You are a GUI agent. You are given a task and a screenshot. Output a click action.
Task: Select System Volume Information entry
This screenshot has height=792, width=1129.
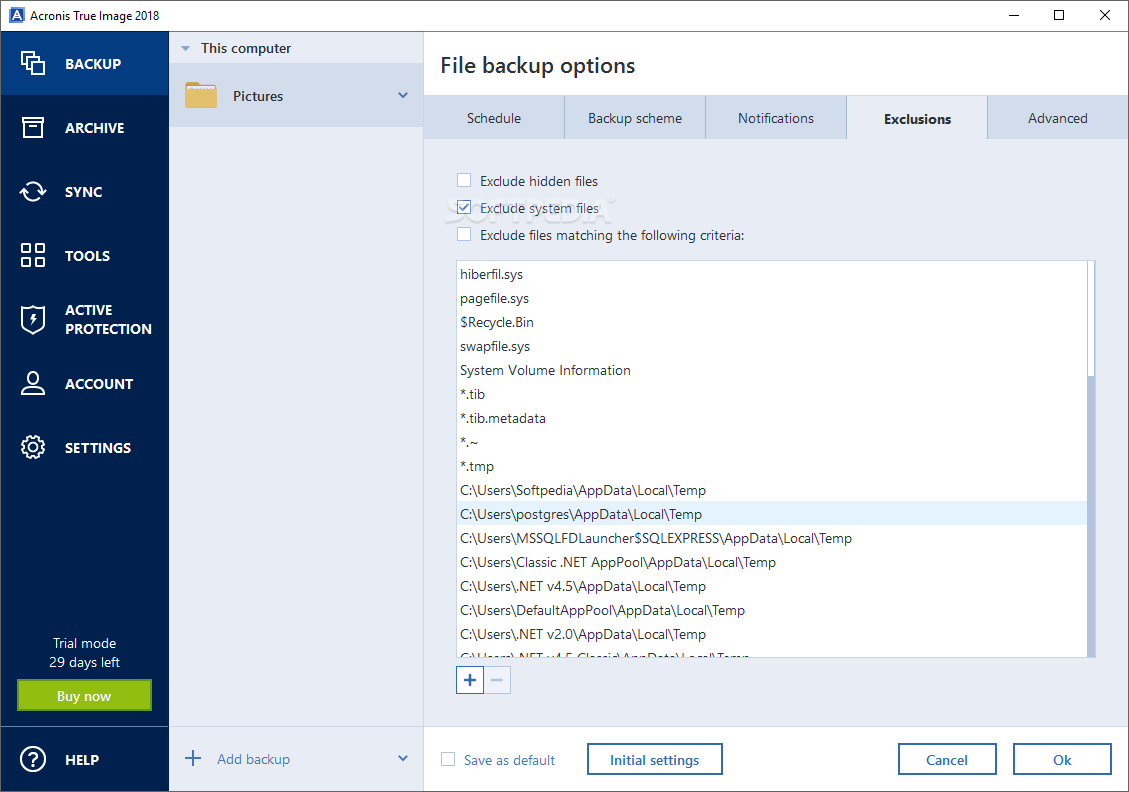click(x=771, y=370)
